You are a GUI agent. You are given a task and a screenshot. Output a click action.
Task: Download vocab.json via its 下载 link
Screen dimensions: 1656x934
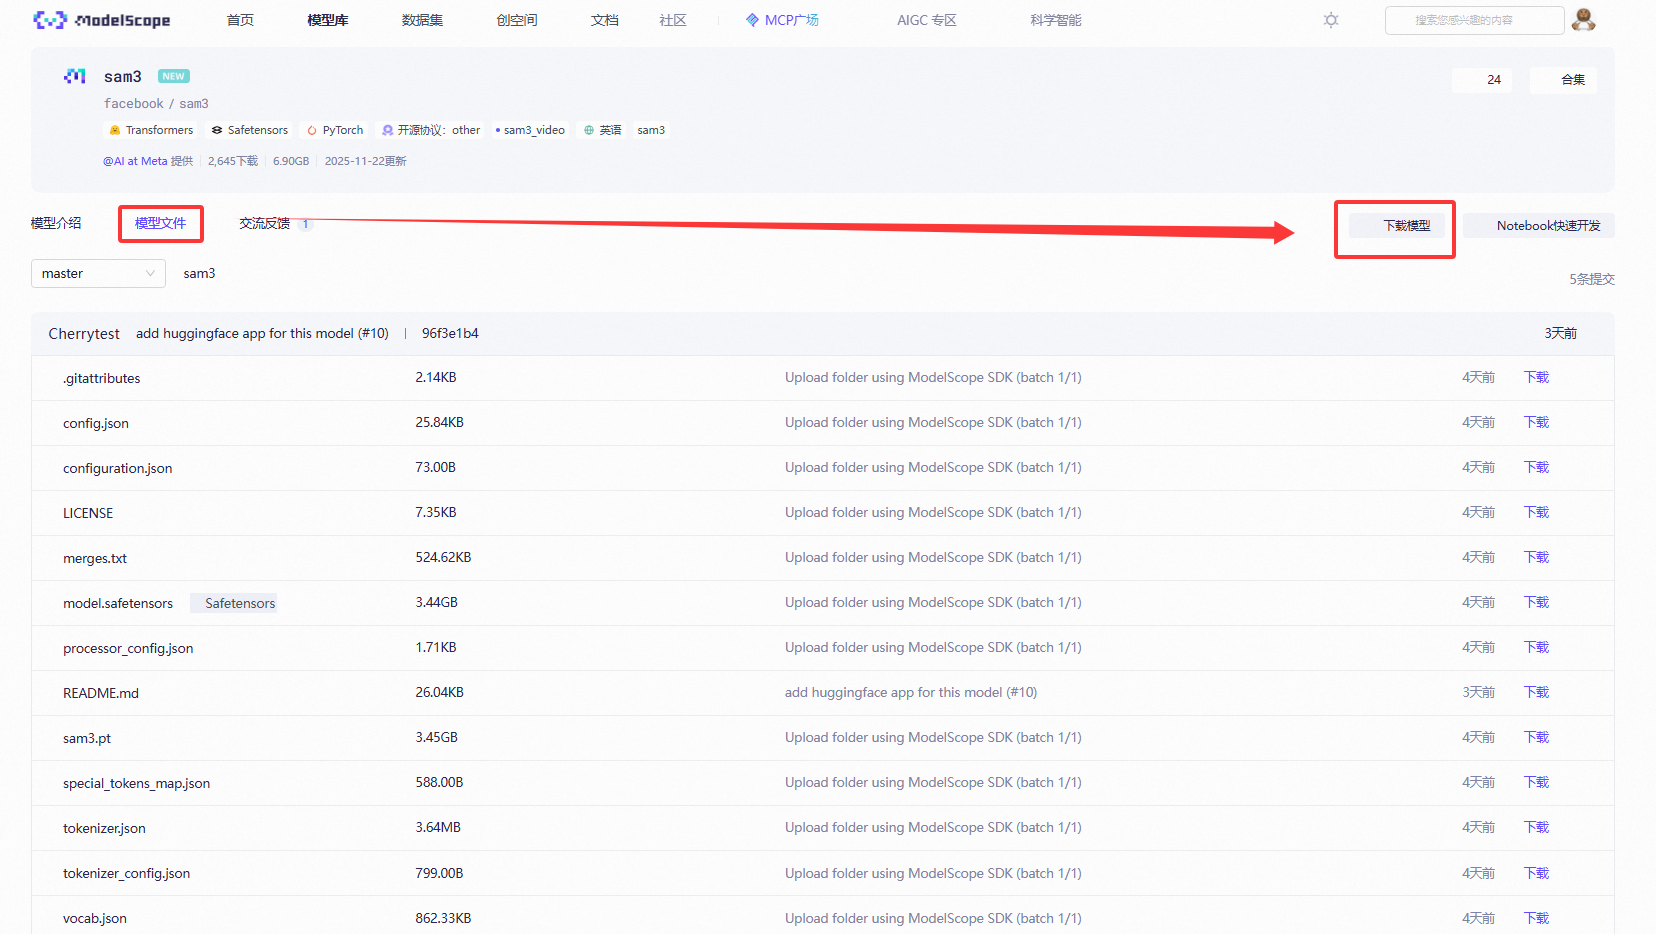[1536, 918]
